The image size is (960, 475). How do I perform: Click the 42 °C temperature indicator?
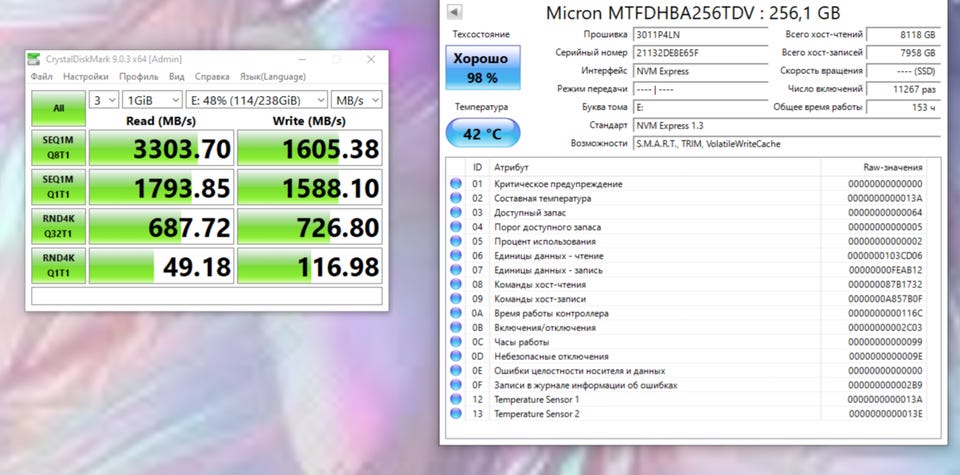pyautogui.click(x=482, y=133)
